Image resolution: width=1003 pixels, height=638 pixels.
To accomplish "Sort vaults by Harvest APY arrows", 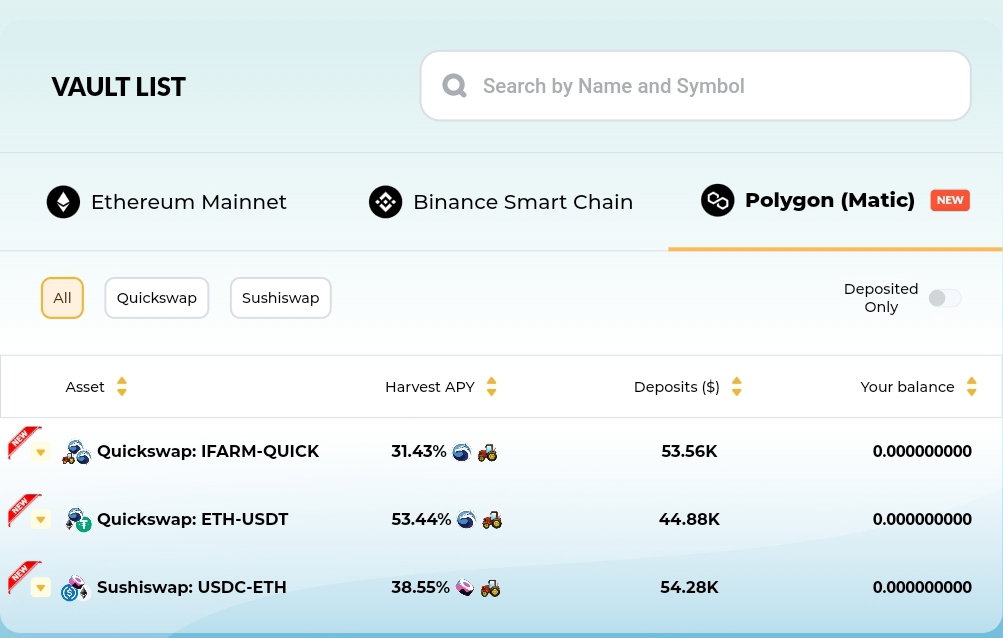I will point(491,387).
